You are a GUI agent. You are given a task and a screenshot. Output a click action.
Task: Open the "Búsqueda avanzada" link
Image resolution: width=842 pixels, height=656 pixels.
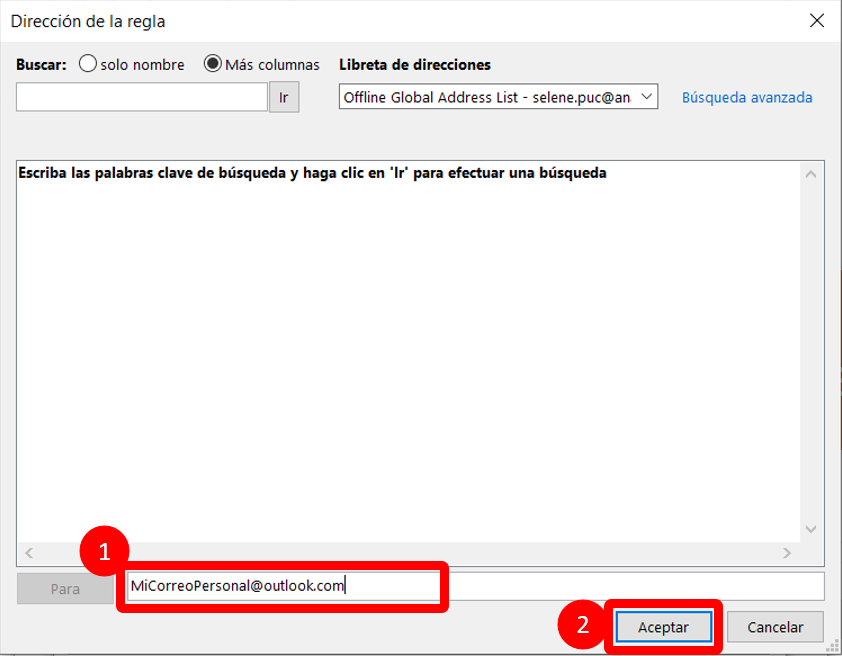(747, 97)
